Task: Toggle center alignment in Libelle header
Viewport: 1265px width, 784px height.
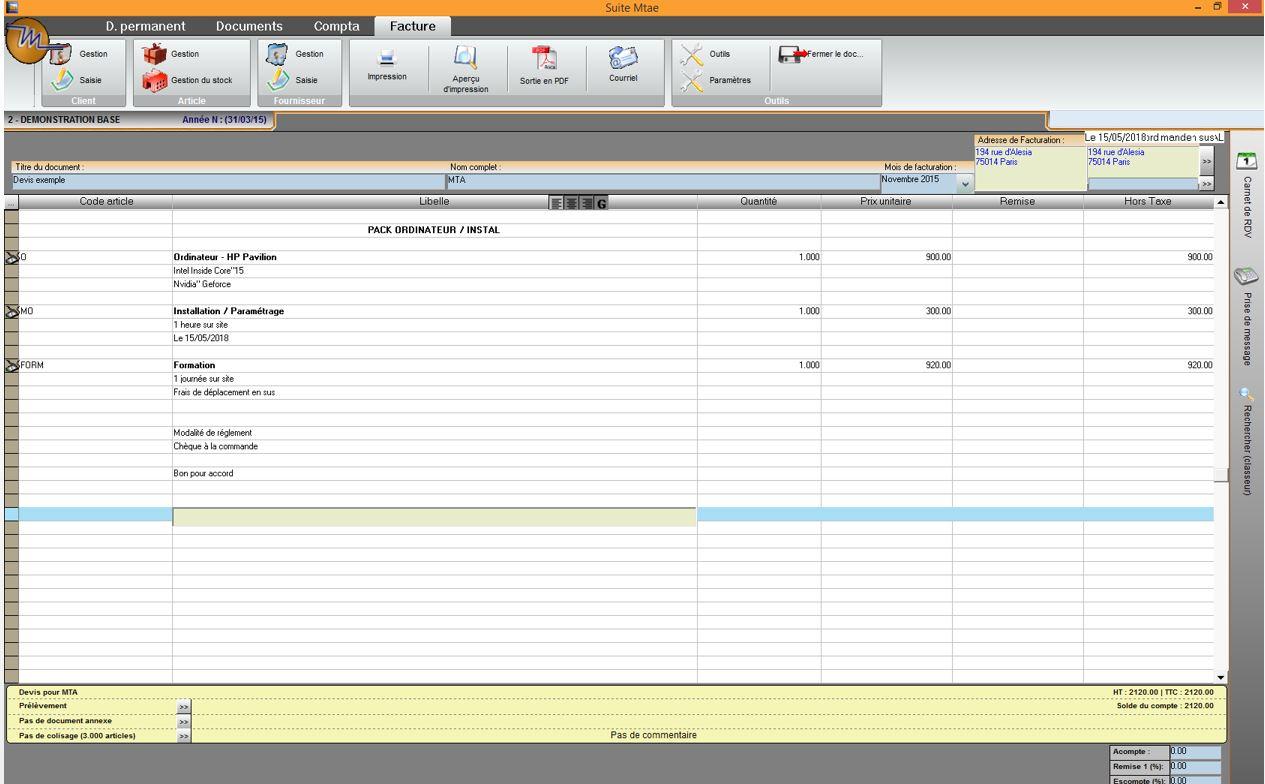Action: [572, 203]
